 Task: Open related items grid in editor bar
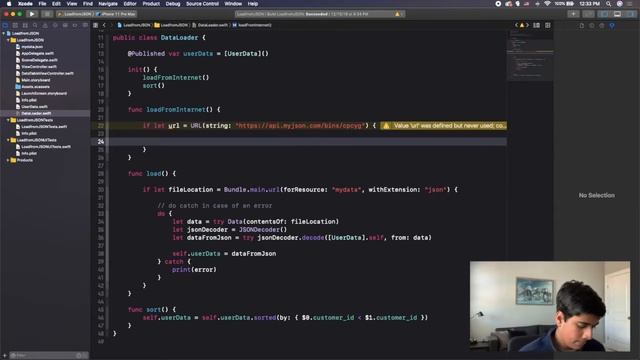(x=96, y=25)
